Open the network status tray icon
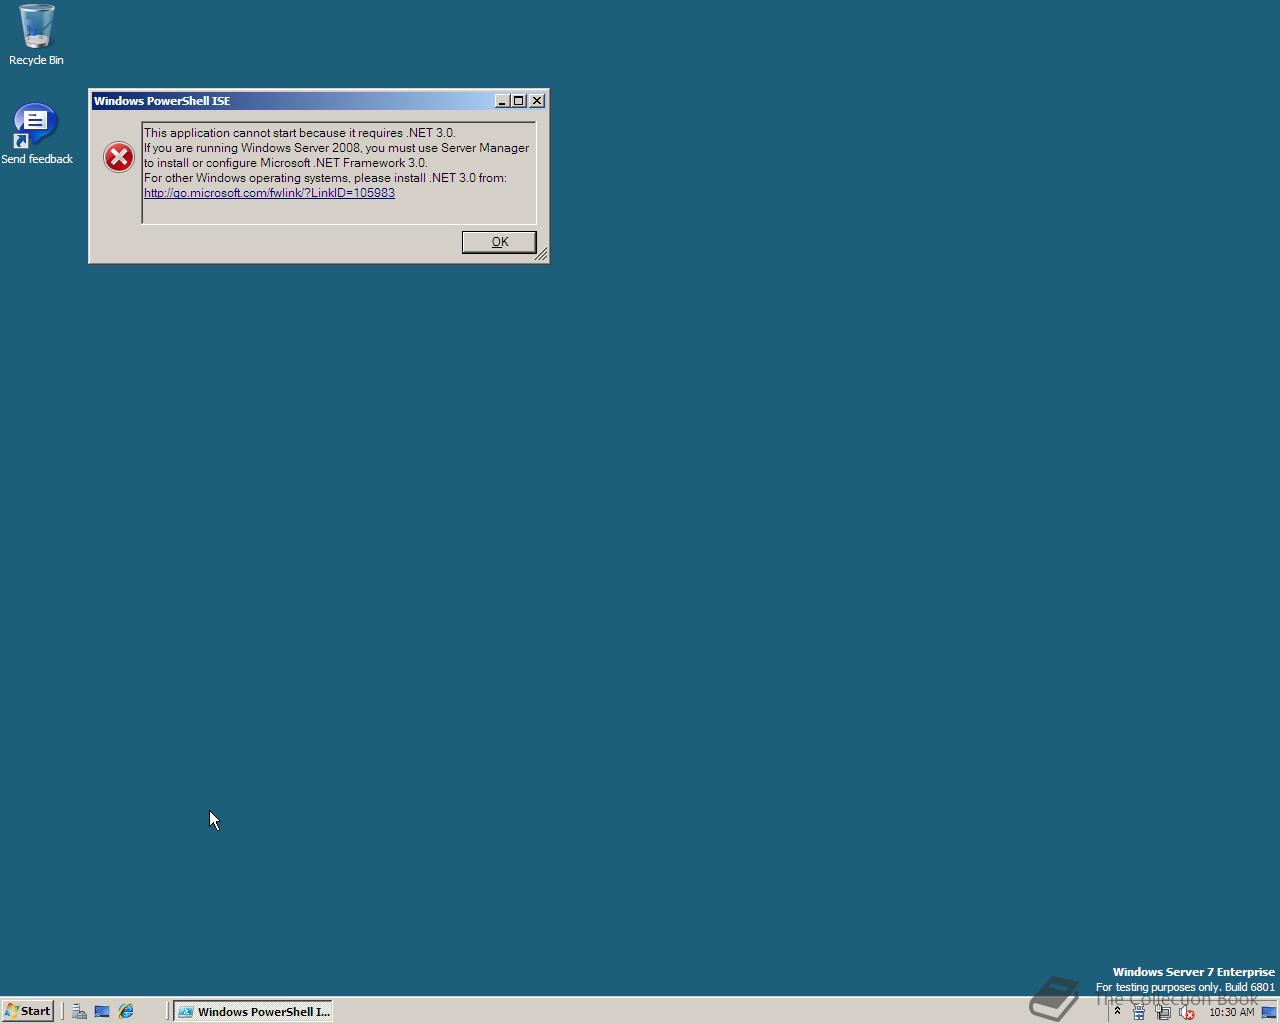Viewport: 1280px width, 1024px height. [1163, 1013]
